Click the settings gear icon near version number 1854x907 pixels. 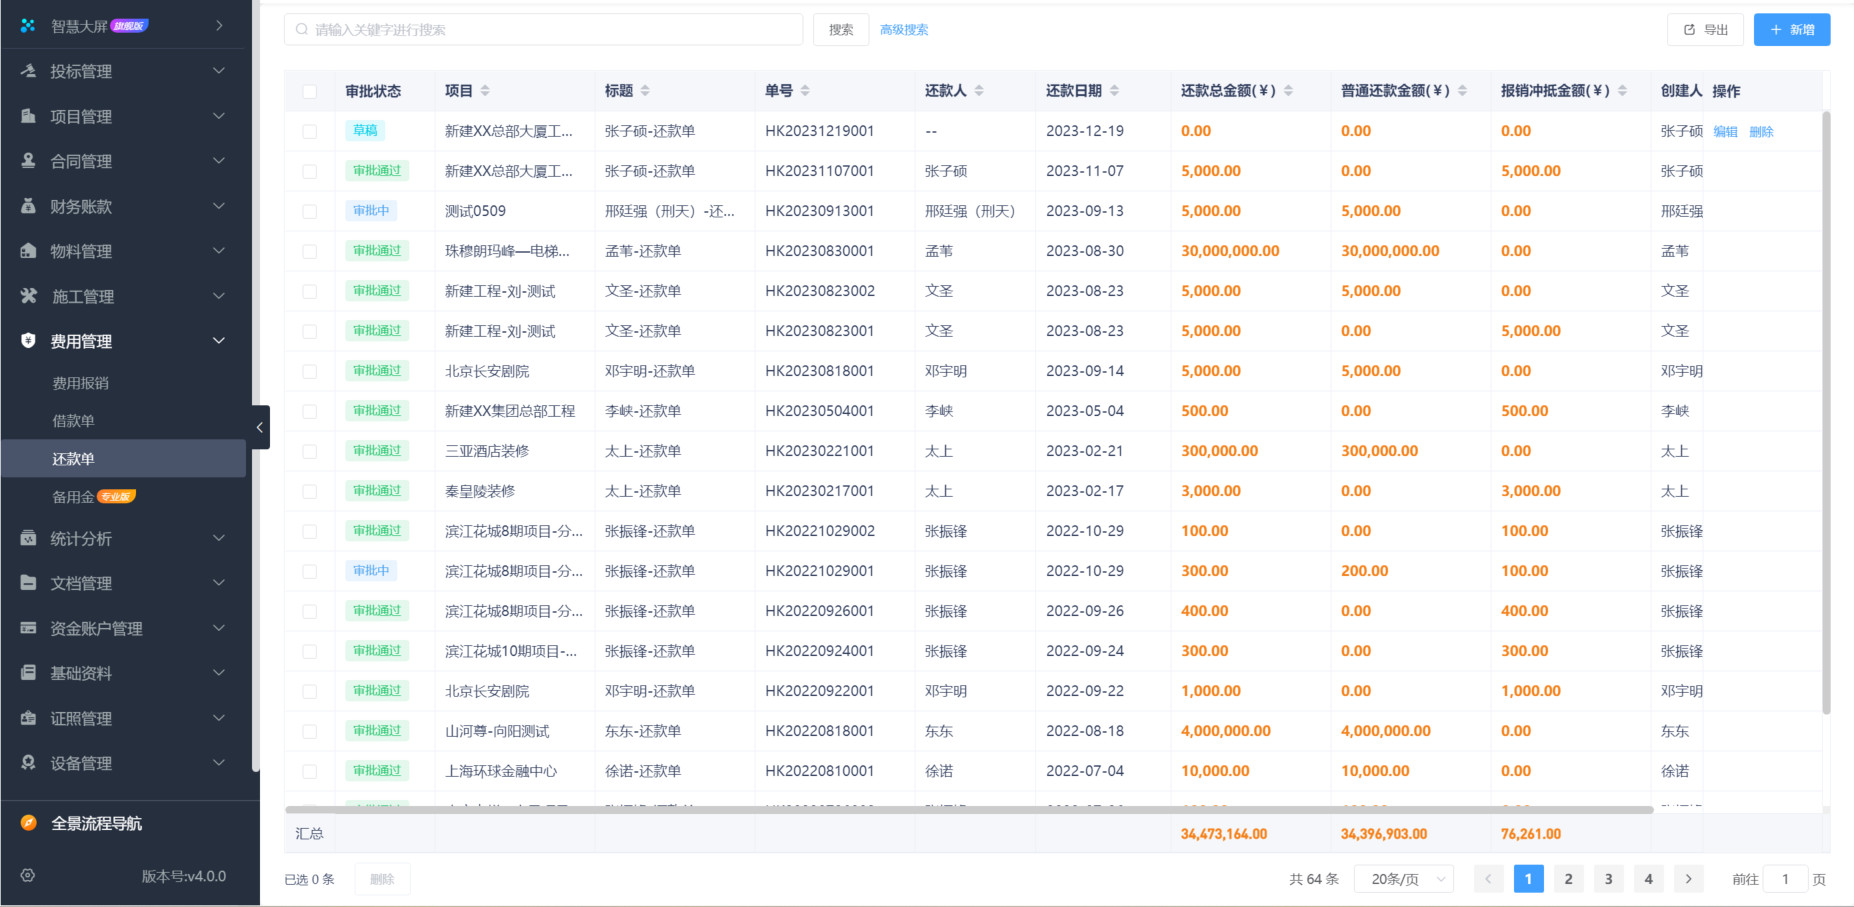coord(28,876)
